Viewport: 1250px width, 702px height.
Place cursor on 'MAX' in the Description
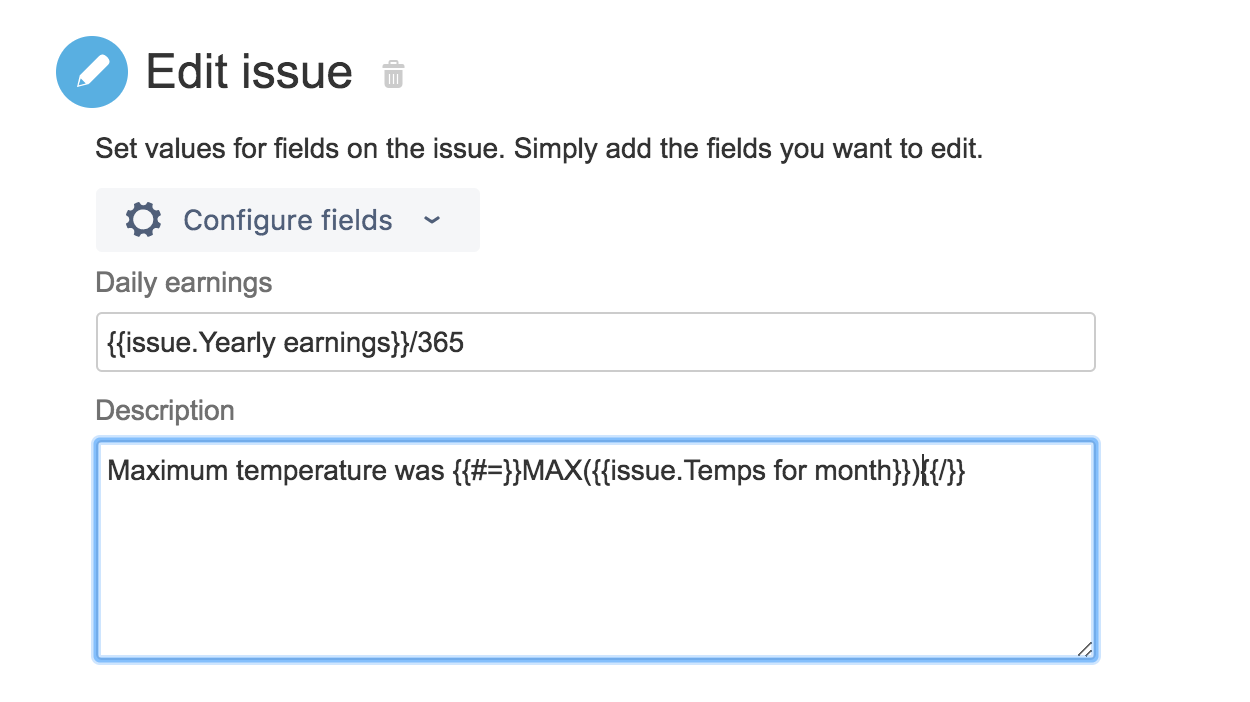click(551, 470)
